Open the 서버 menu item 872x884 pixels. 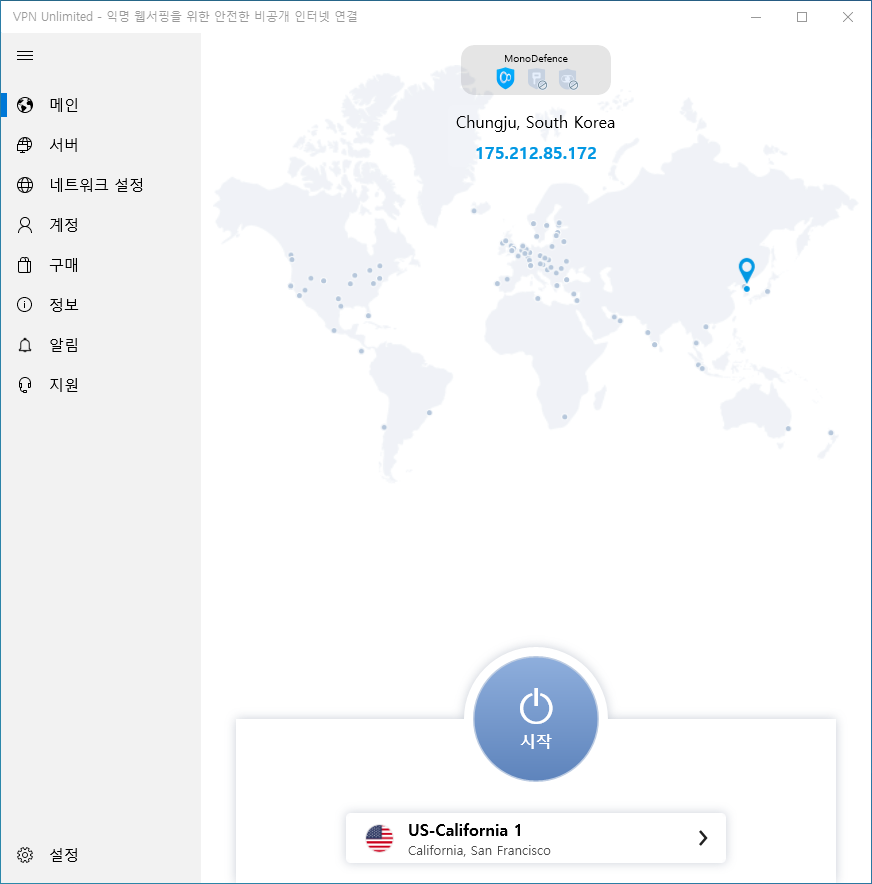101,145
